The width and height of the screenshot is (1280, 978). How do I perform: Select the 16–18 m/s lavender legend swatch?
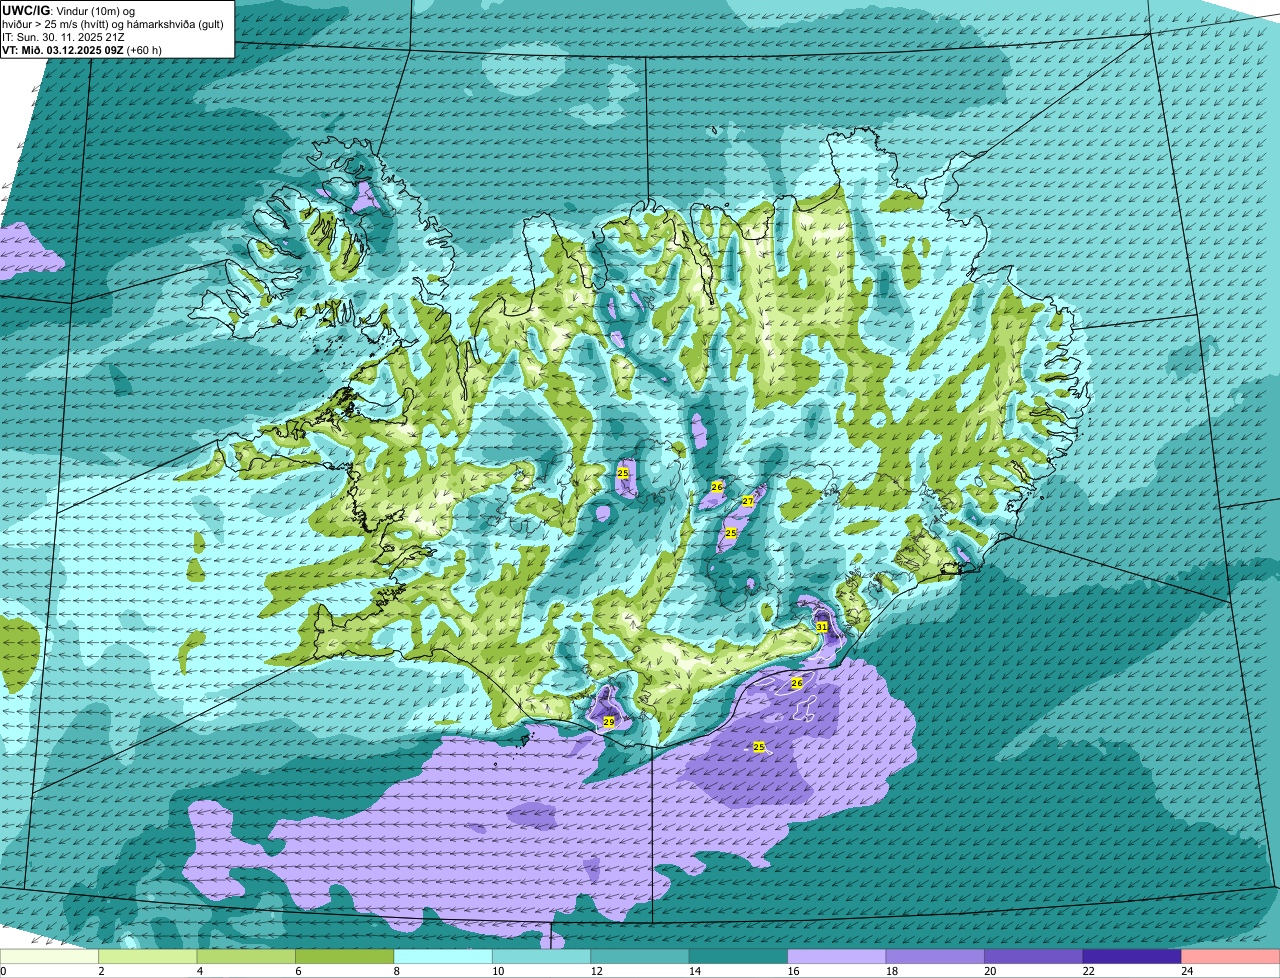[837, 957]
